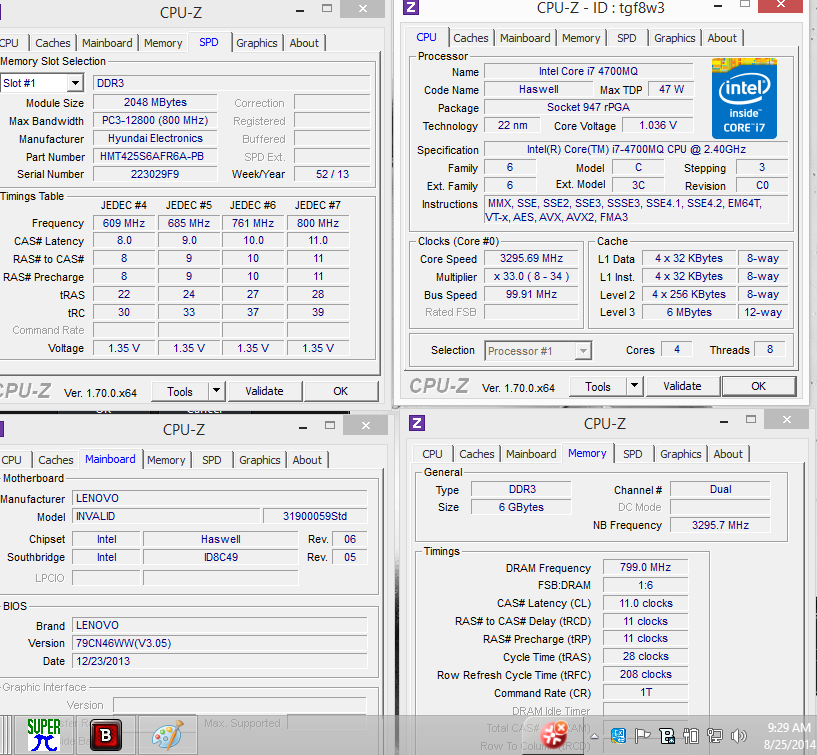Select the 12/23/2013 BIOS date value
The image size is (817, 755).
(x=220, y=661)
